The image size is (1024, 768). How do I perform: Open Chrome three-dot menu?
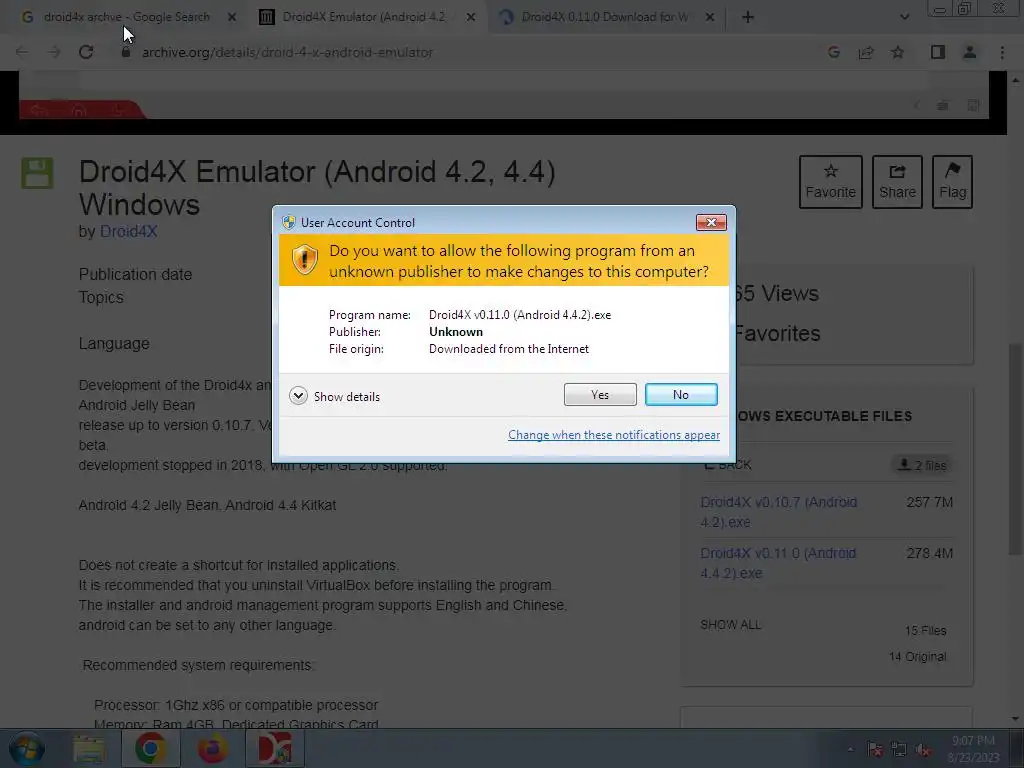tap(1002, 52)
